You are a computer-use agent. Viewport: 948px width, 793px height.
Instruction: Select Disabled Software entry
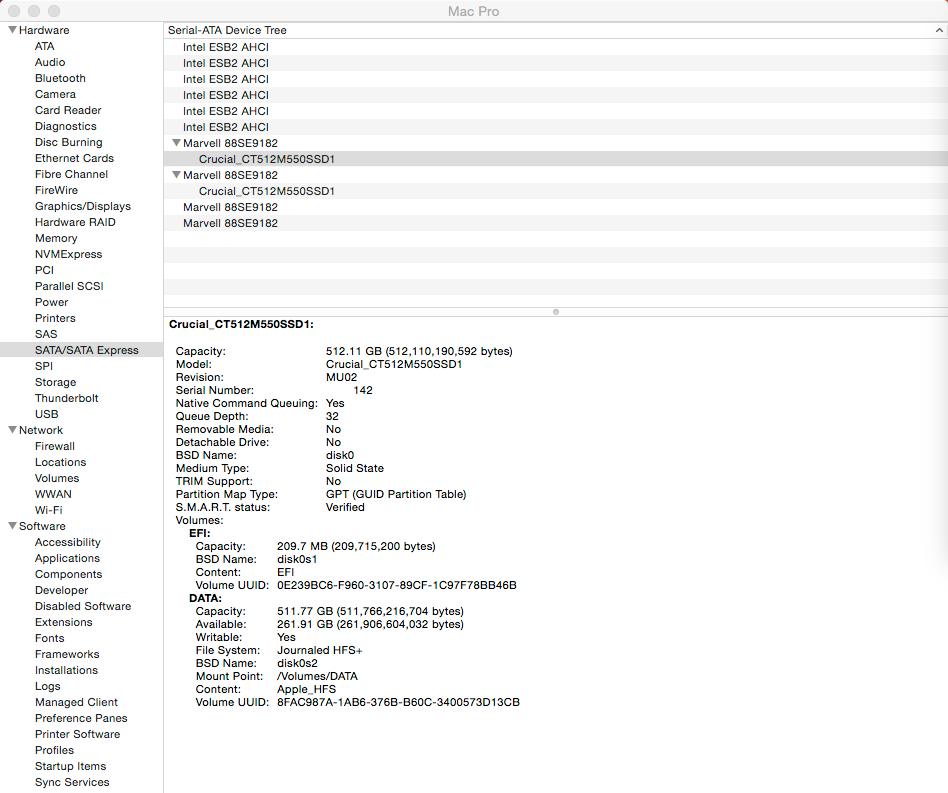[83, 606]
